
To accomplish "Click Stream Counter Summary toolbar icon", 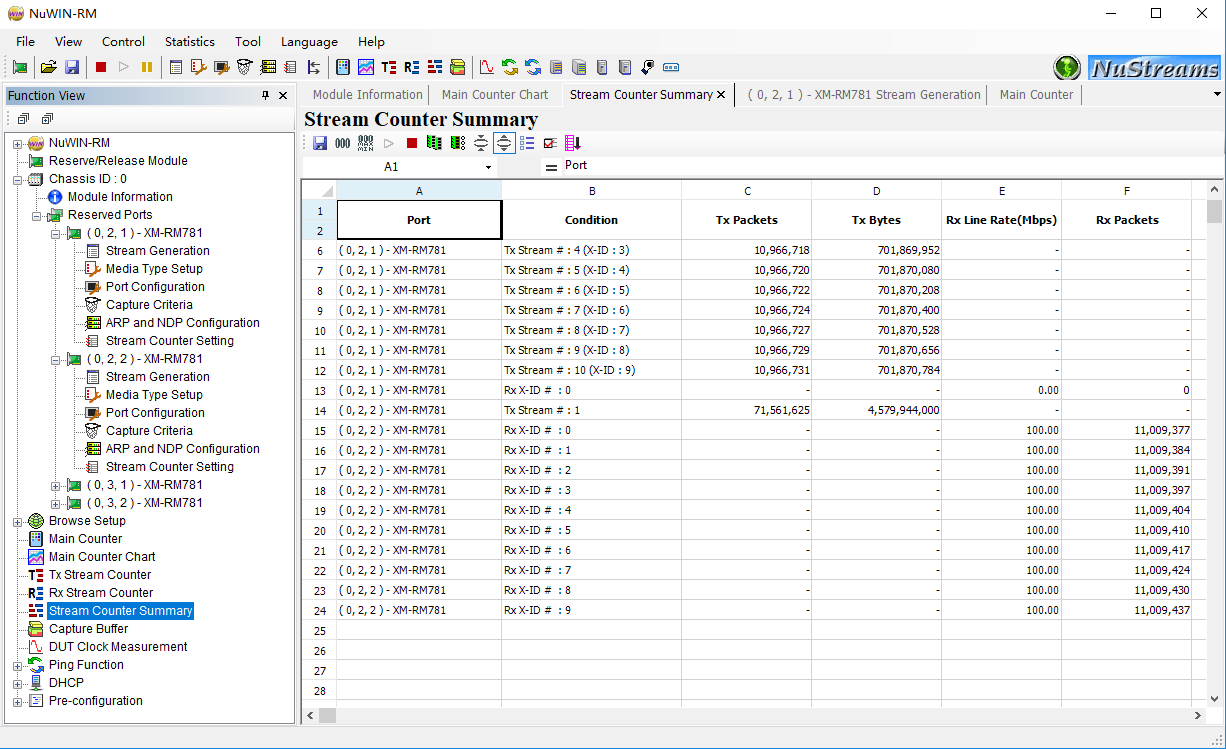I will pos(435,67).
